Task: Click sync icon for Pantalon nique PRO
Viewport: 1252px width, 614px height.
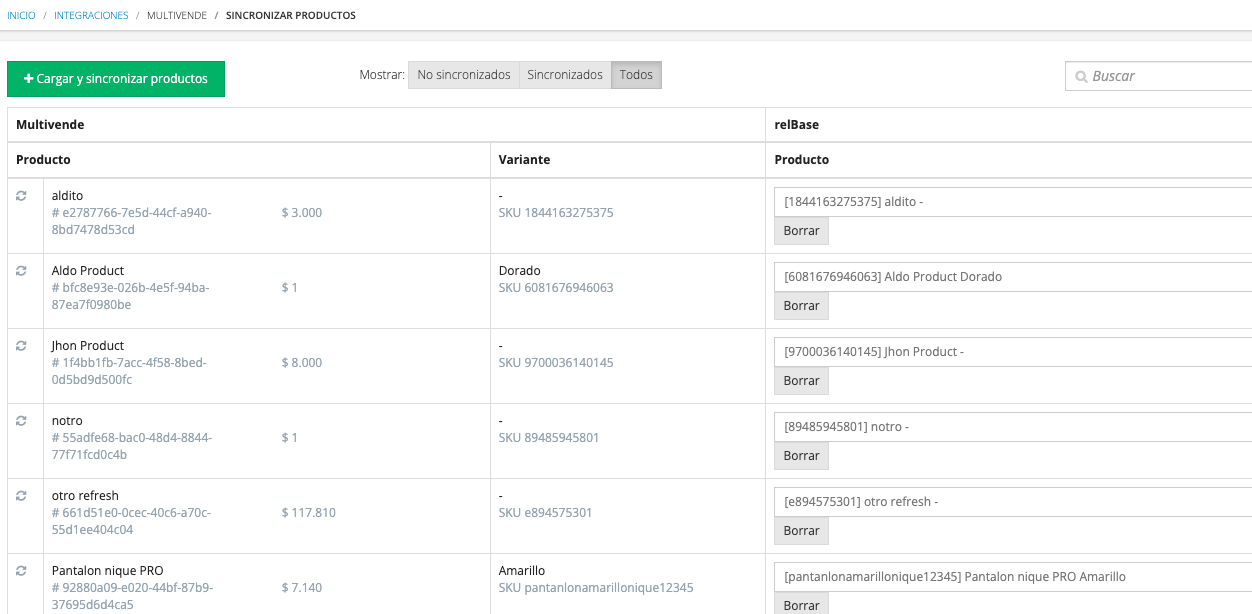Action: click(21, 571)
